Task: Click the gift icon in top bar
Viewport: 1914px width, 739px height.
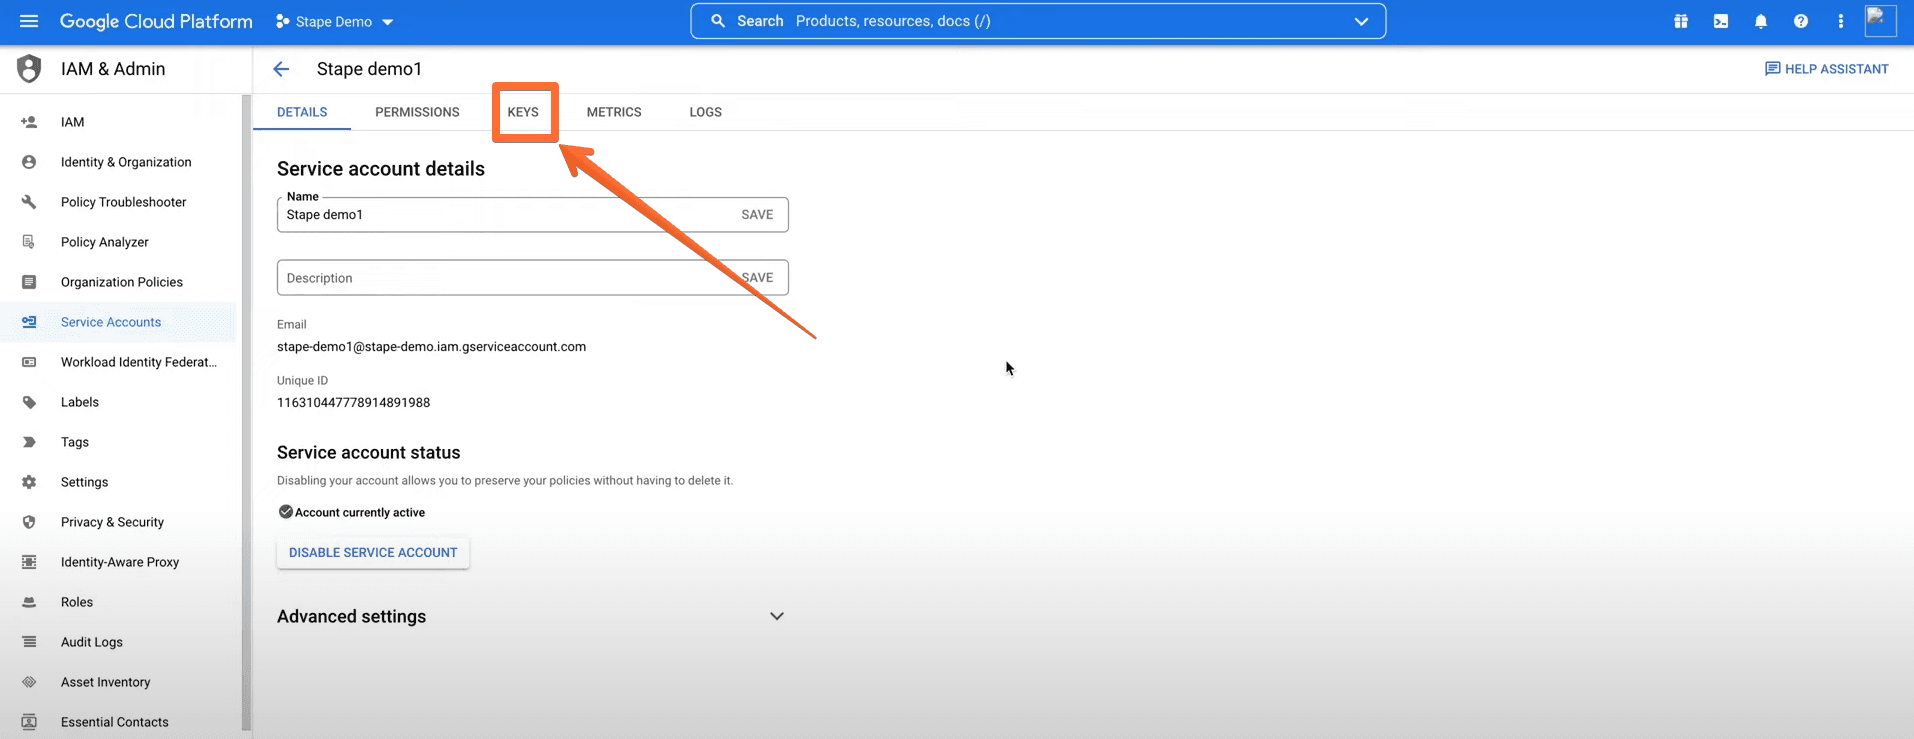Action: click(1681, 21)
